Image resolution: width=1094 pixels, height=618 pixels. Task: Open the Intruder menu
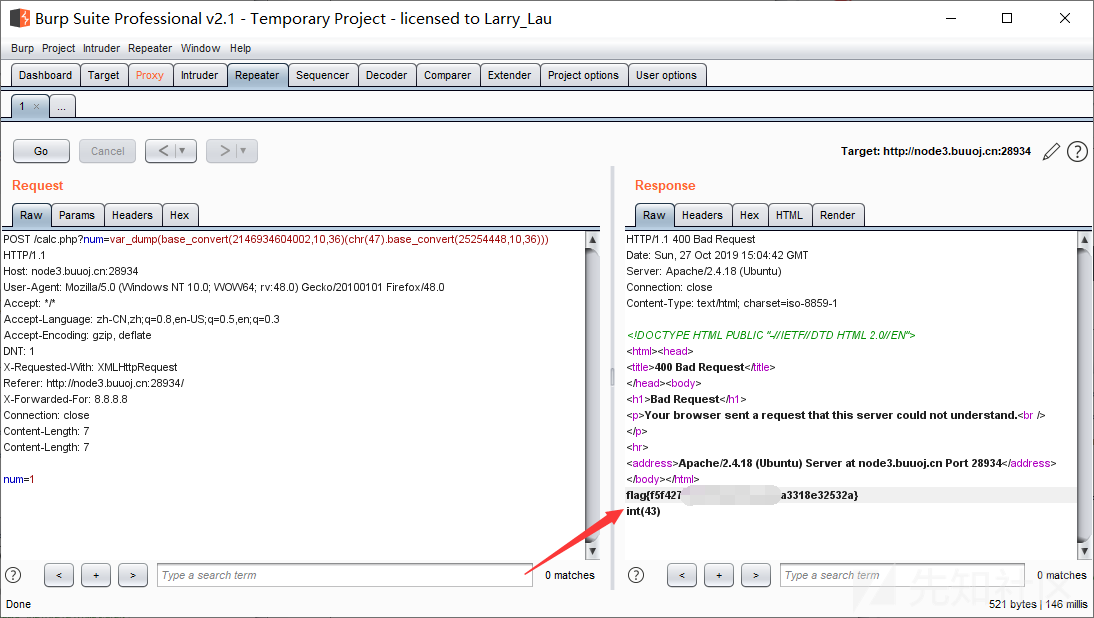point(101,48)
